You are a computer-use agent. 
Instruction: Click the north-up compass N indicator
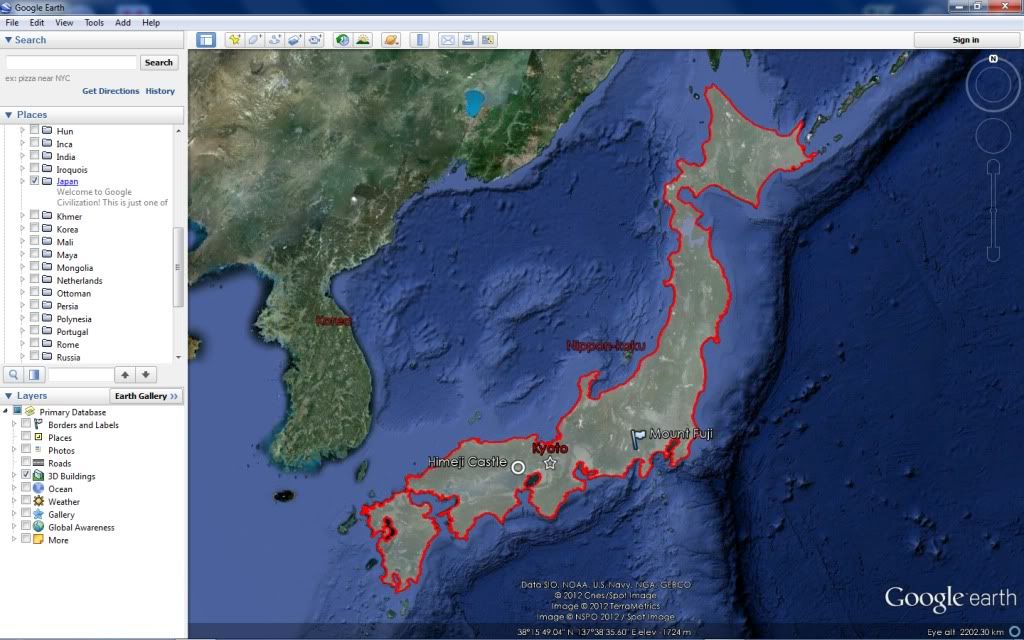pyautogui.click(x=993, y=59)
